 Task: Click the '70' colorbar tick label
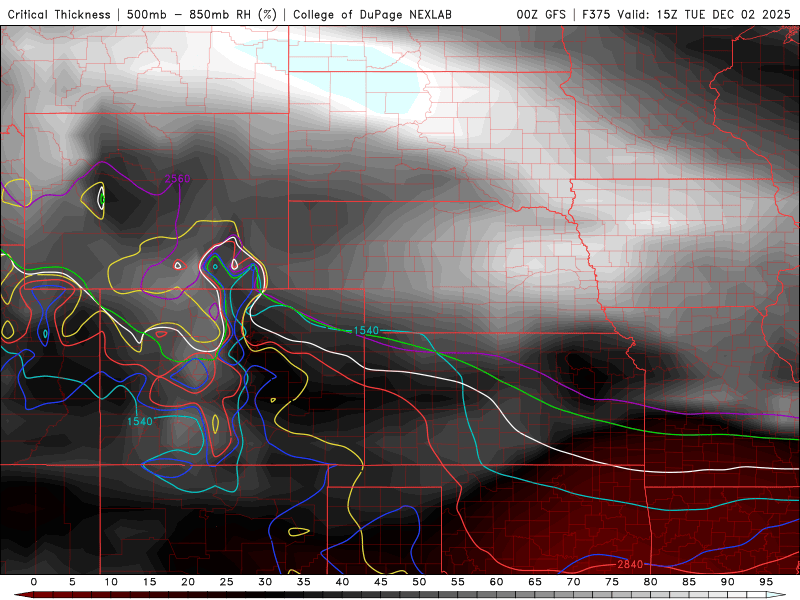pos(573,582)
